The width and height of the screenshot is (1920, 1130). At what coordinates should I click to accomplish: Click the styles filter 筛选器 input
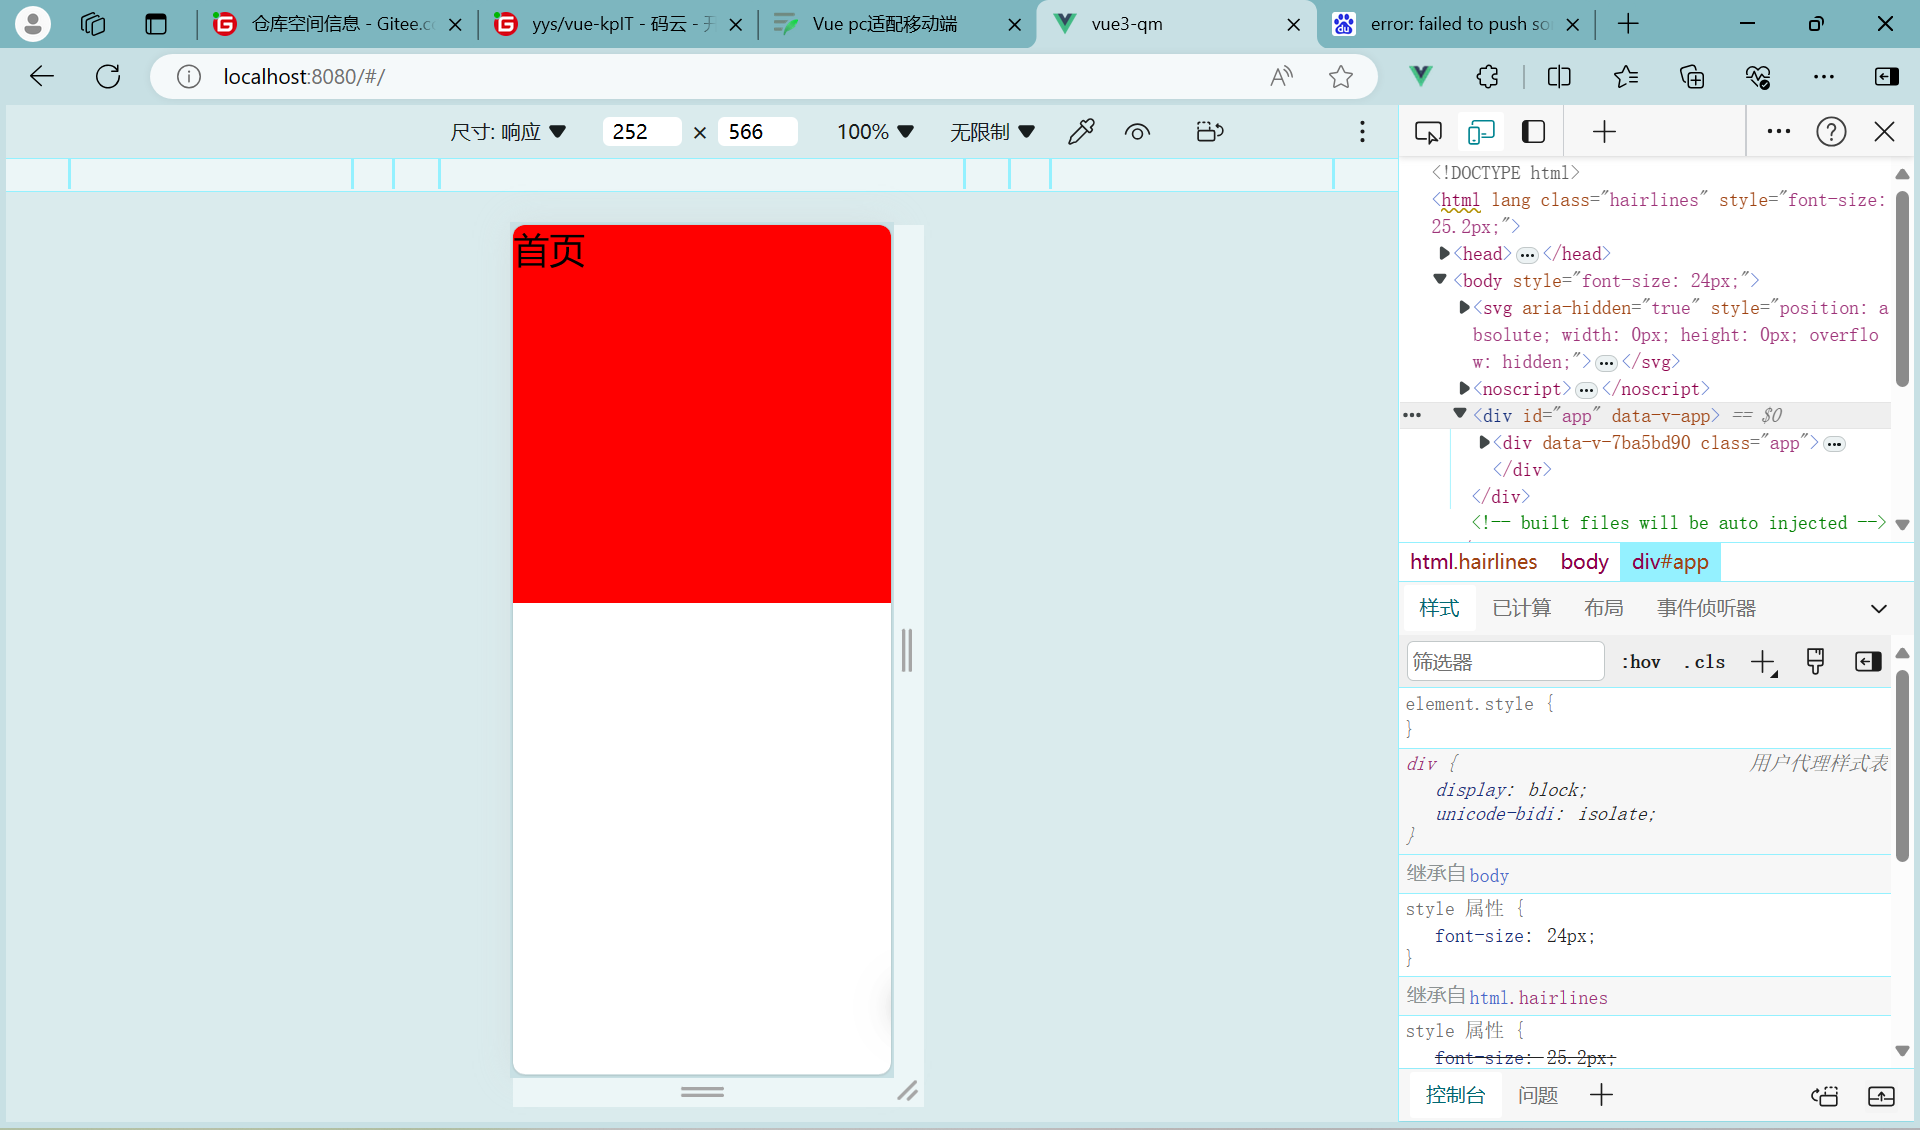point(1505,661)
